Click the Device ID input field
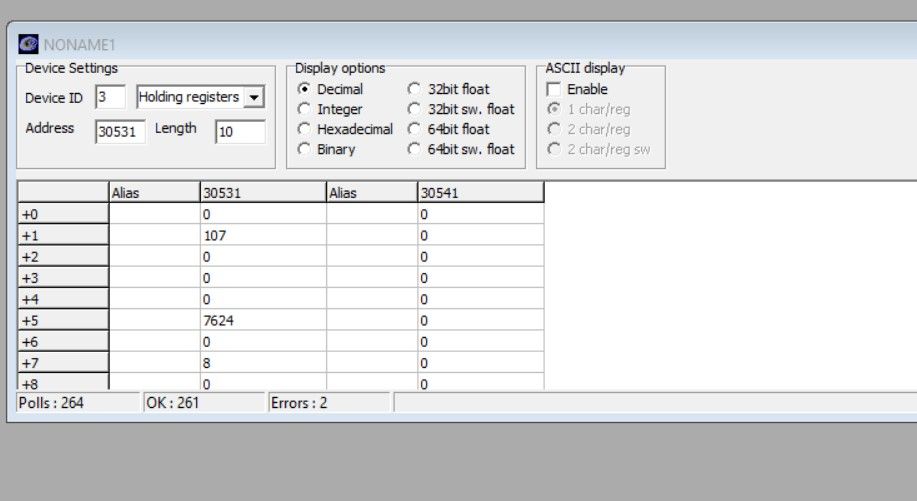Screen dimensions: 917x501 tap(111, 97)
